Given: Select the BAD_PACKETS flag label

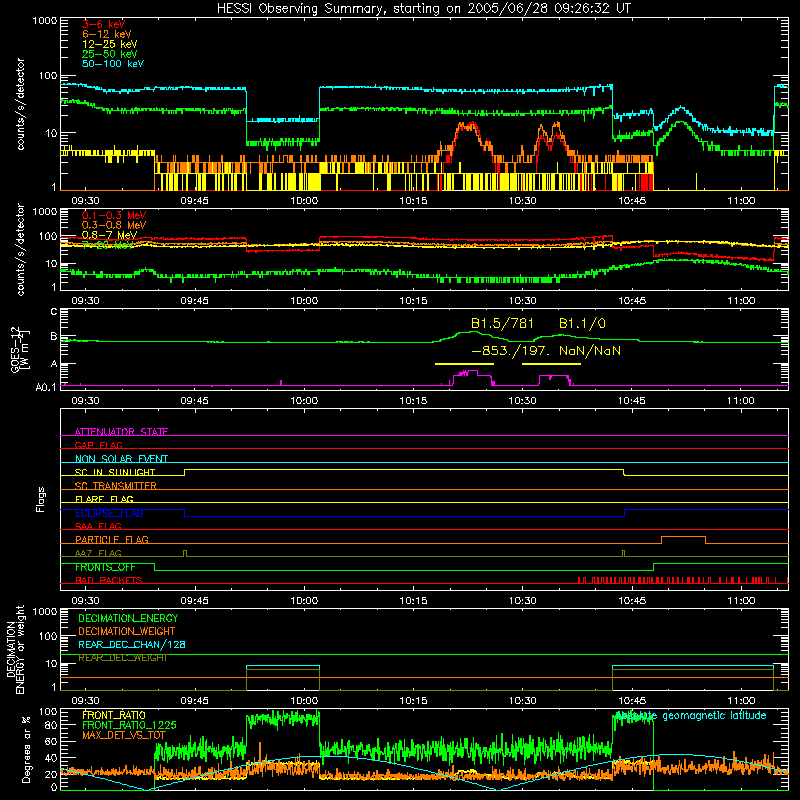Looking at the screenshot, I should click(x=109, y=580).
